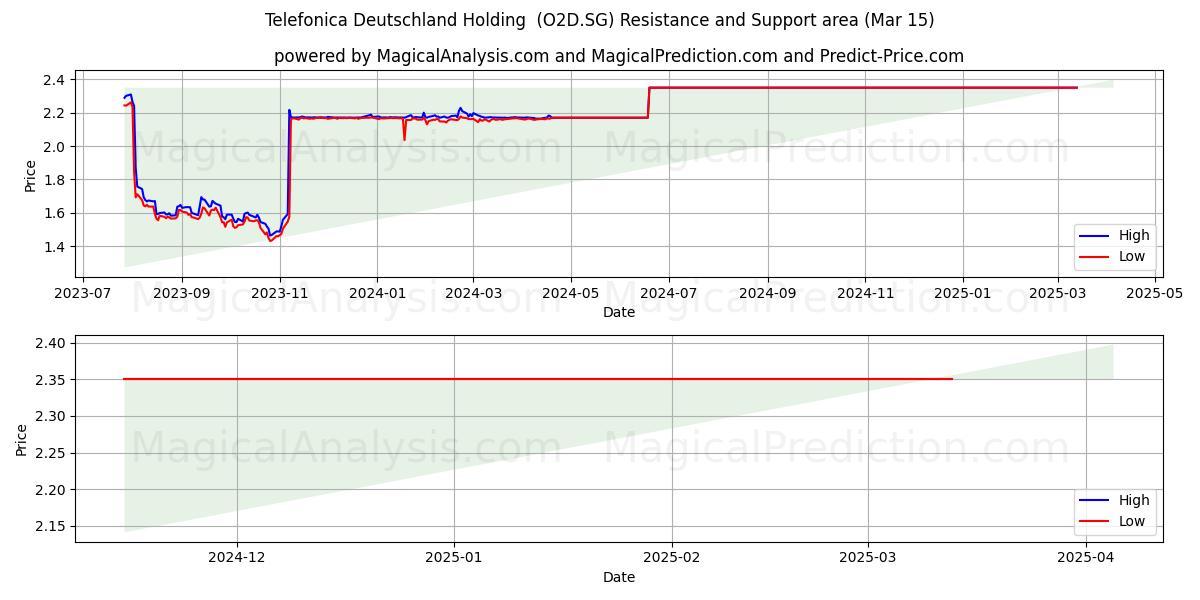Click the 2025-01 label in top chart
The width and height of the screenshot is (1200, 600).
963,294
